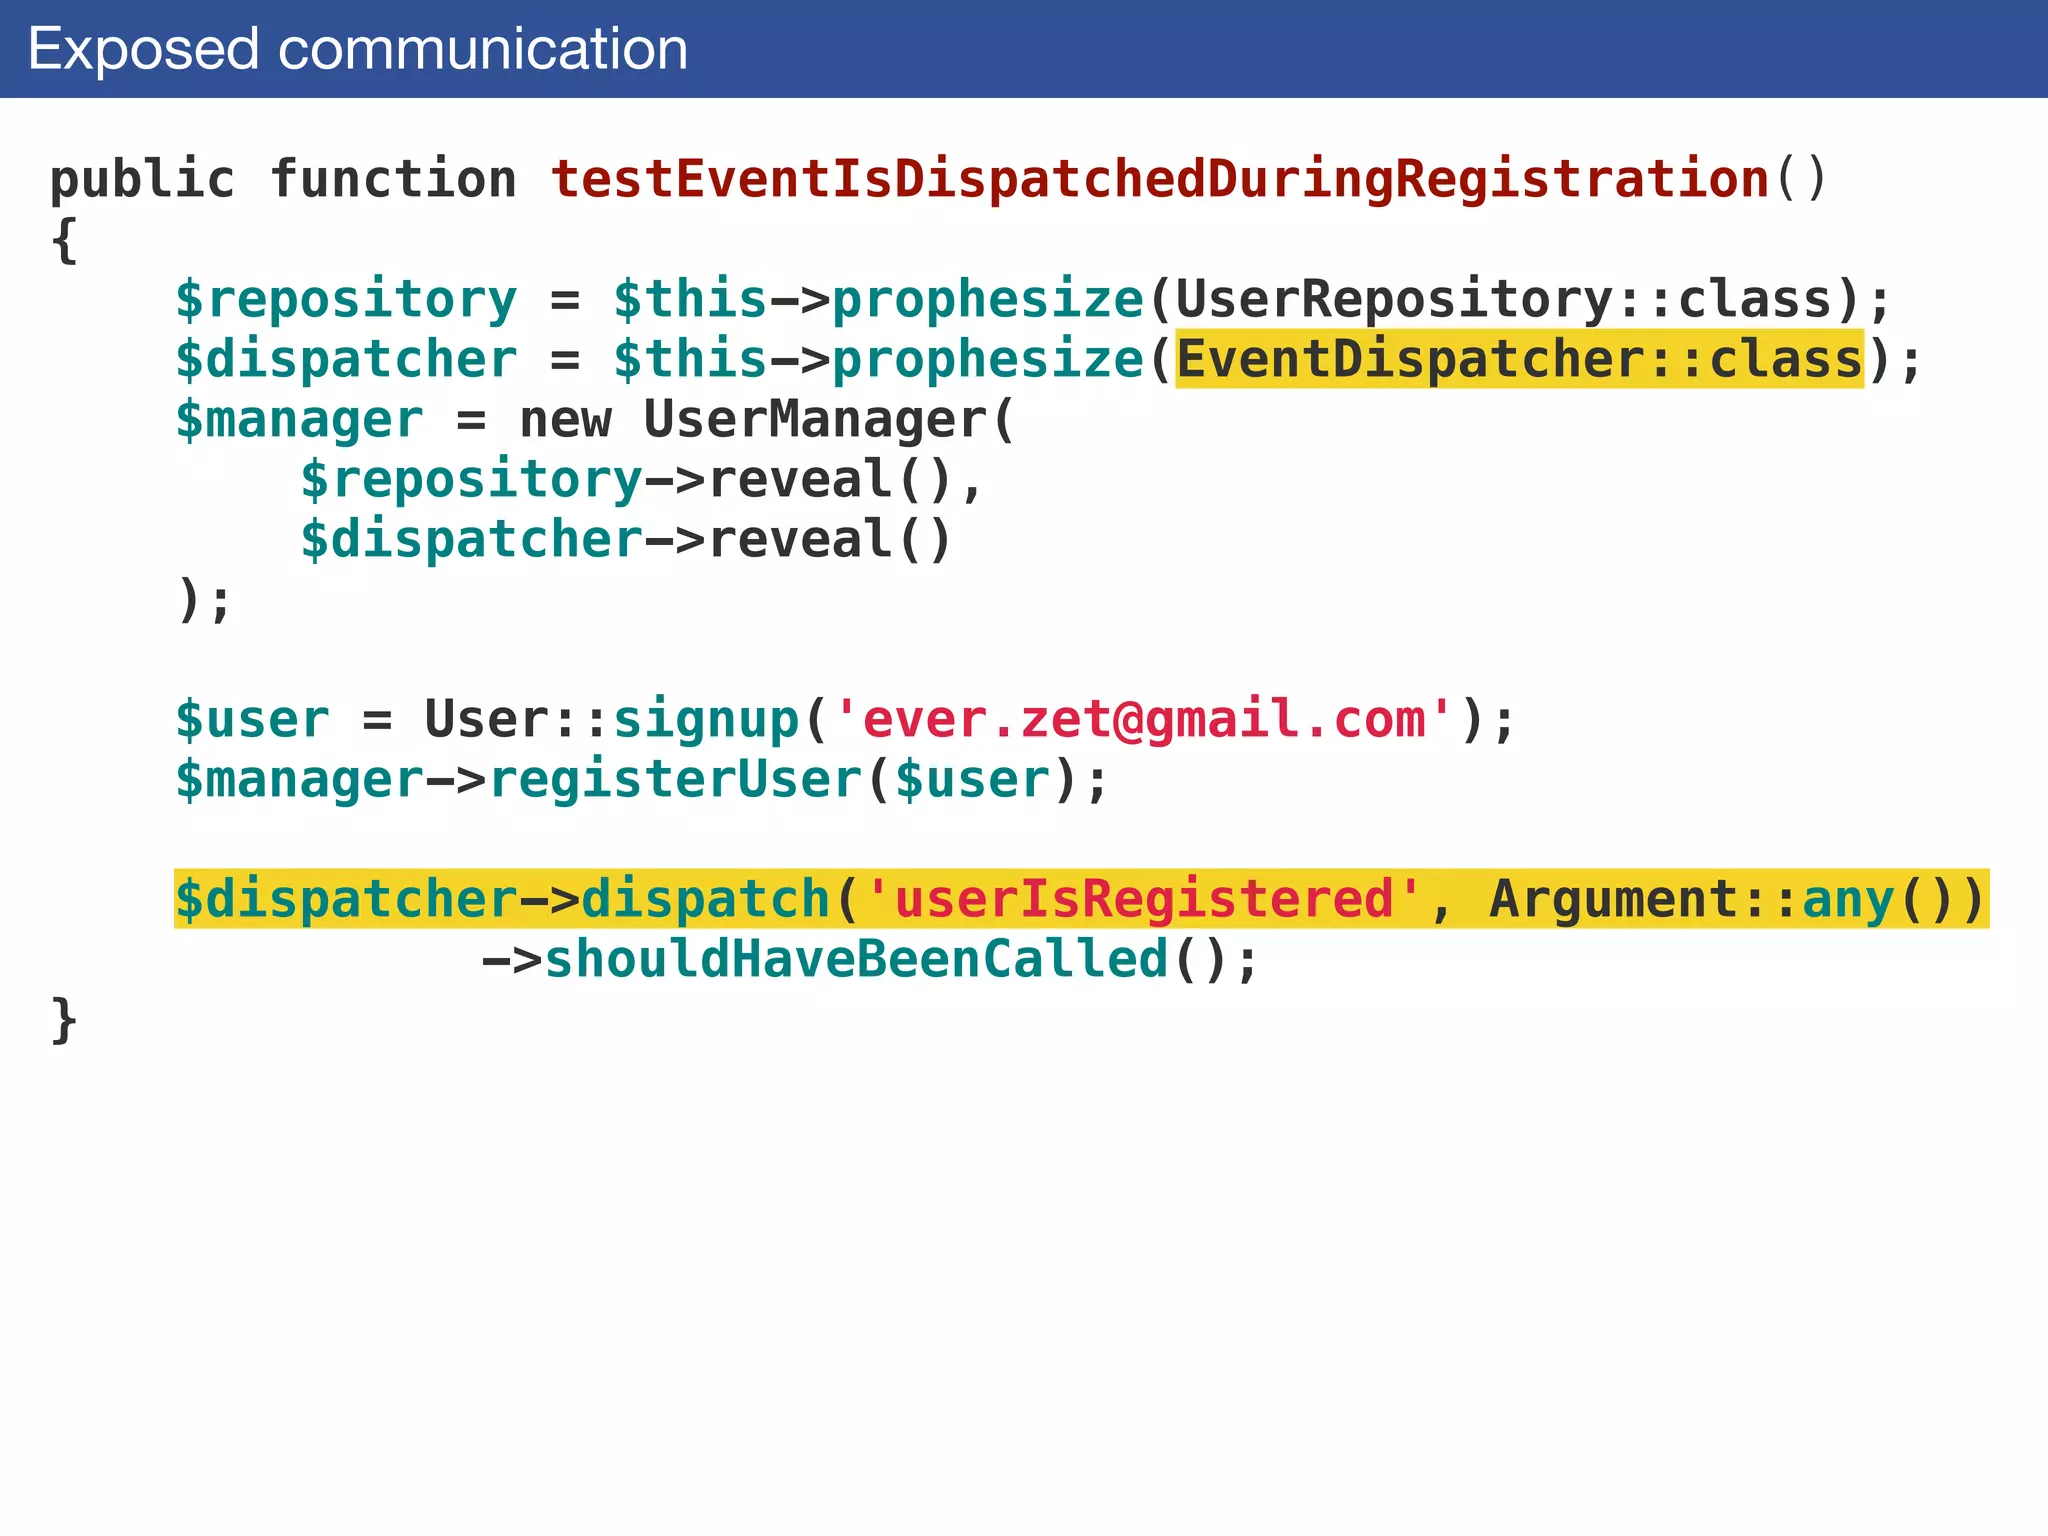
Task: Click the '$manager = new UserManager(' line
Action: (x=596, y=419)
